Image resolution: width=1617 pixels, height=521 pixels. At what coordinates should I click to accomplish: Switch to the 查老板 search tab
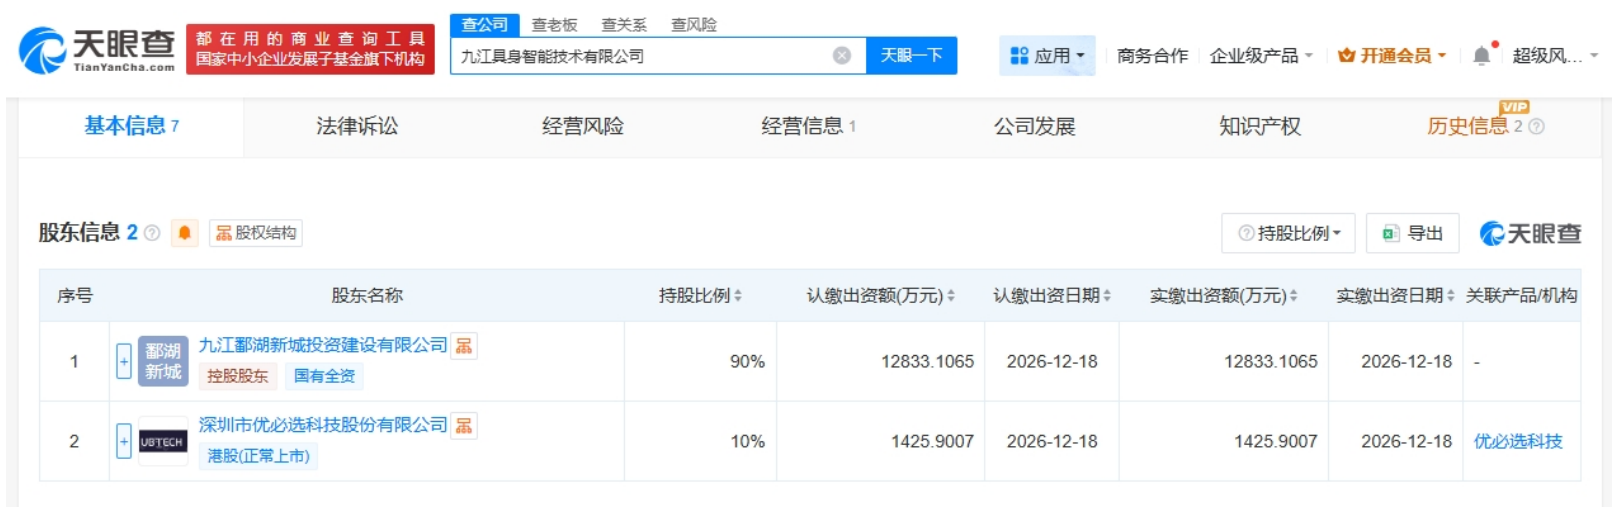click(x=554, y=25)
